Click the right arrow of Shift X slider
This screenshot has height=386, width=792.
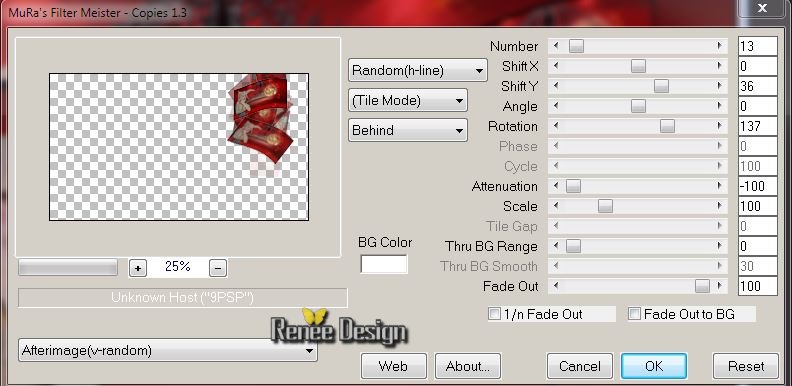click(x=719, y=66)
